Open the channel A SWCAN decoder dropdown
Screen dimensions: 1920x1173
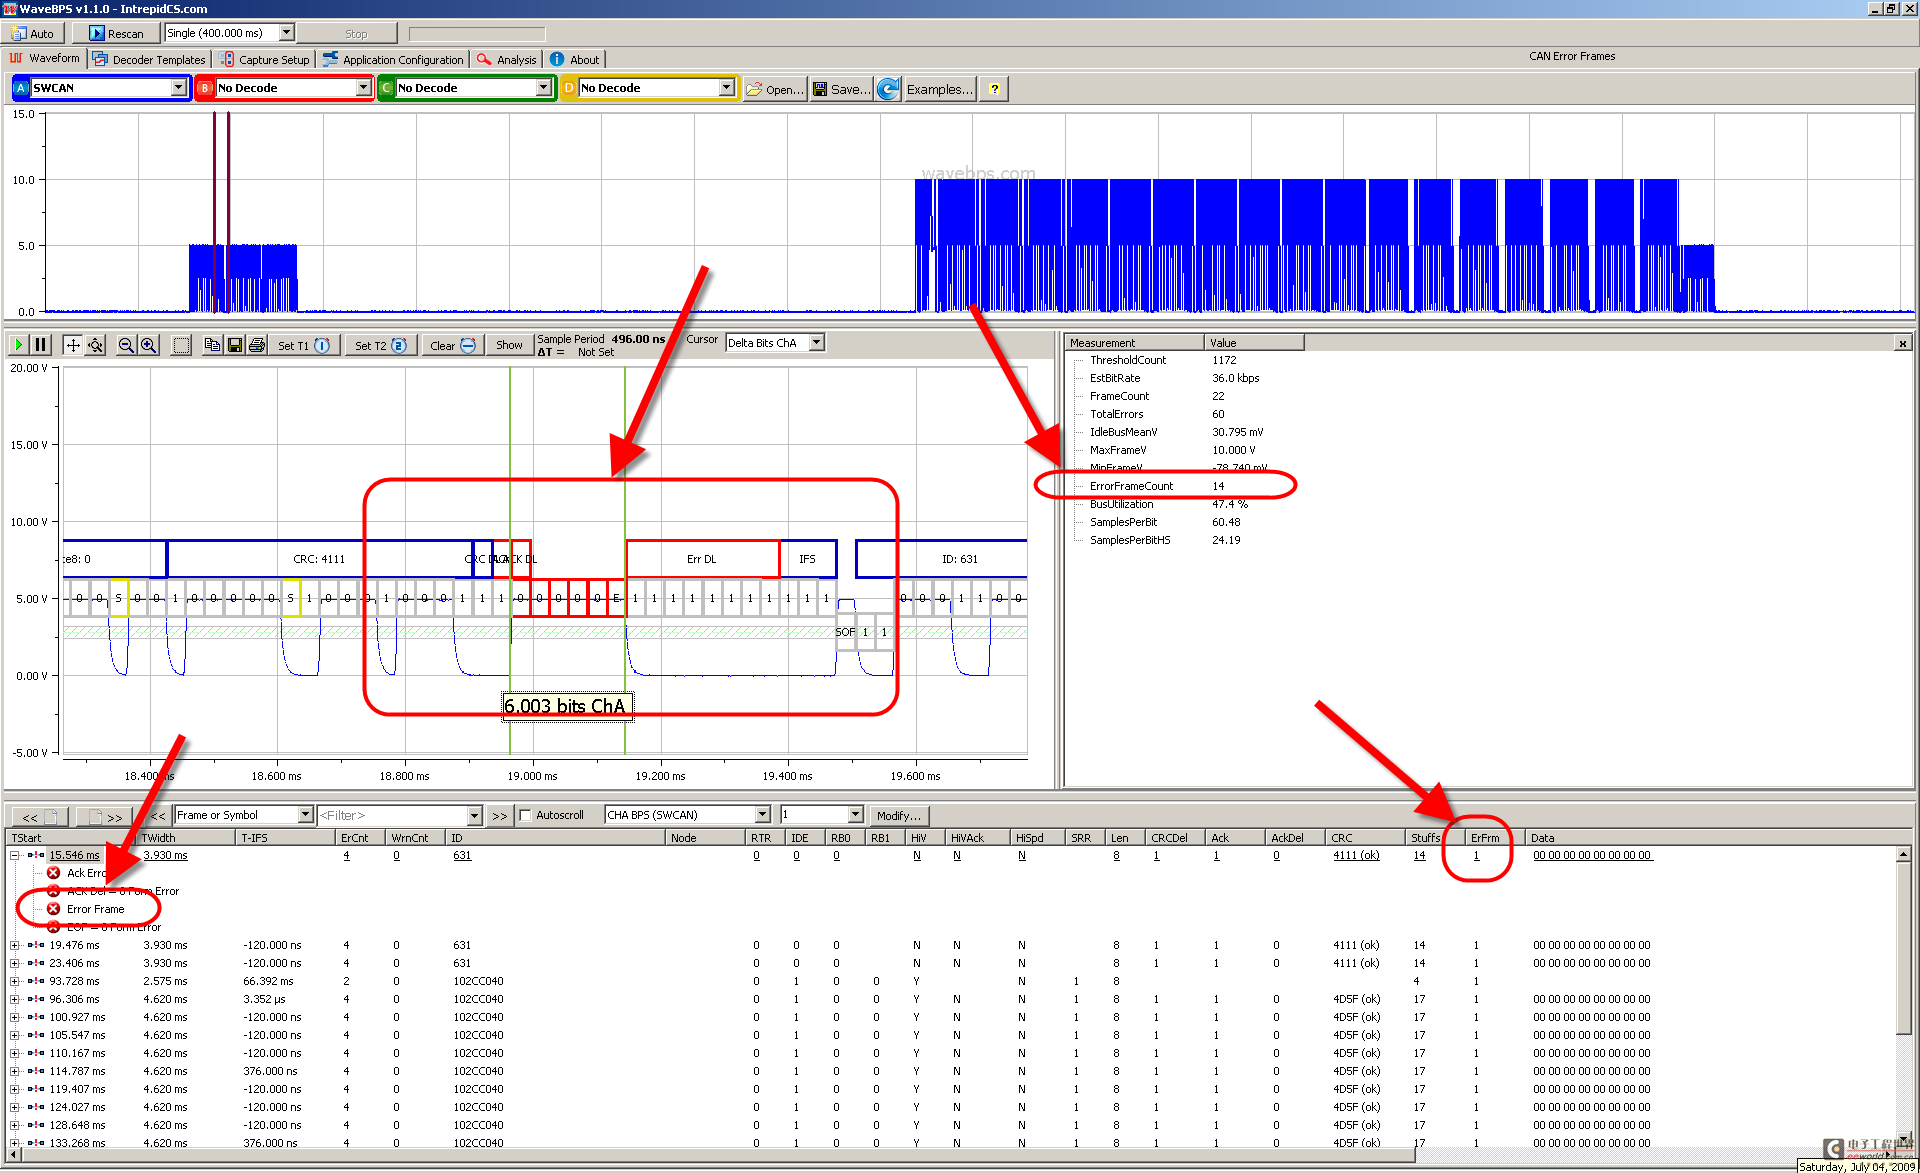178,88
